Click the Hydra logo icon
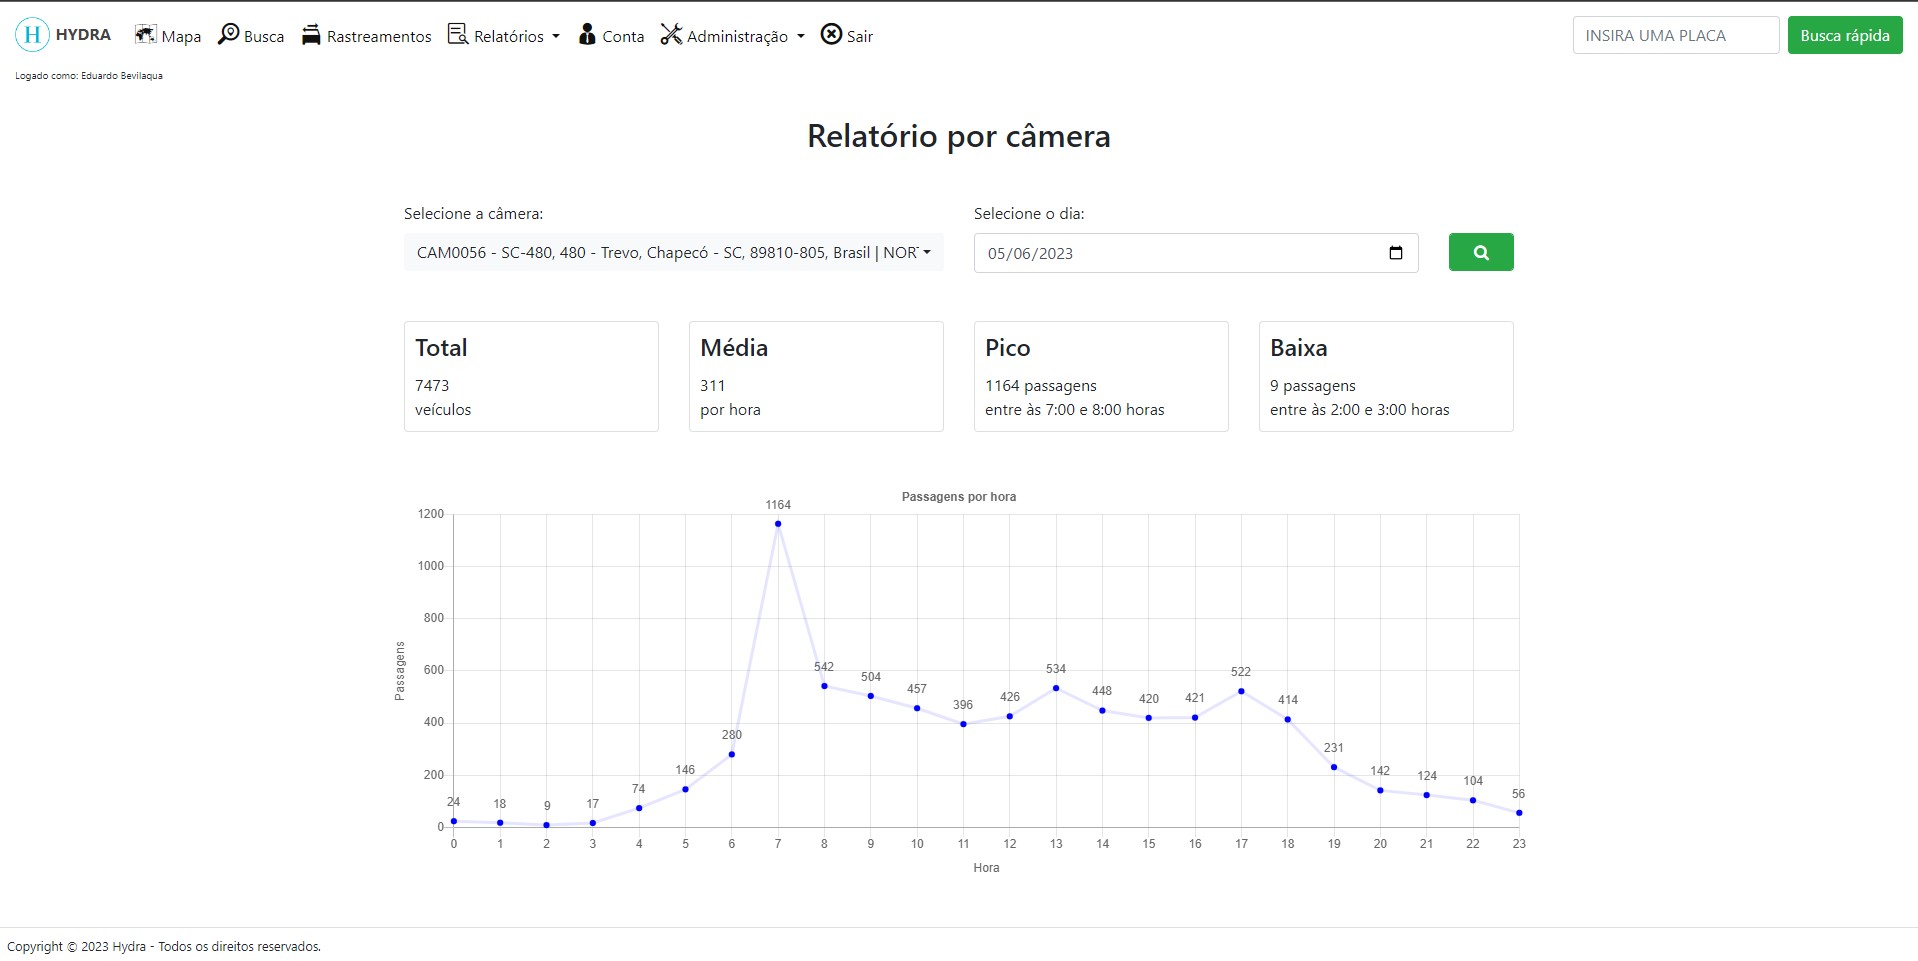 [32, 35]
